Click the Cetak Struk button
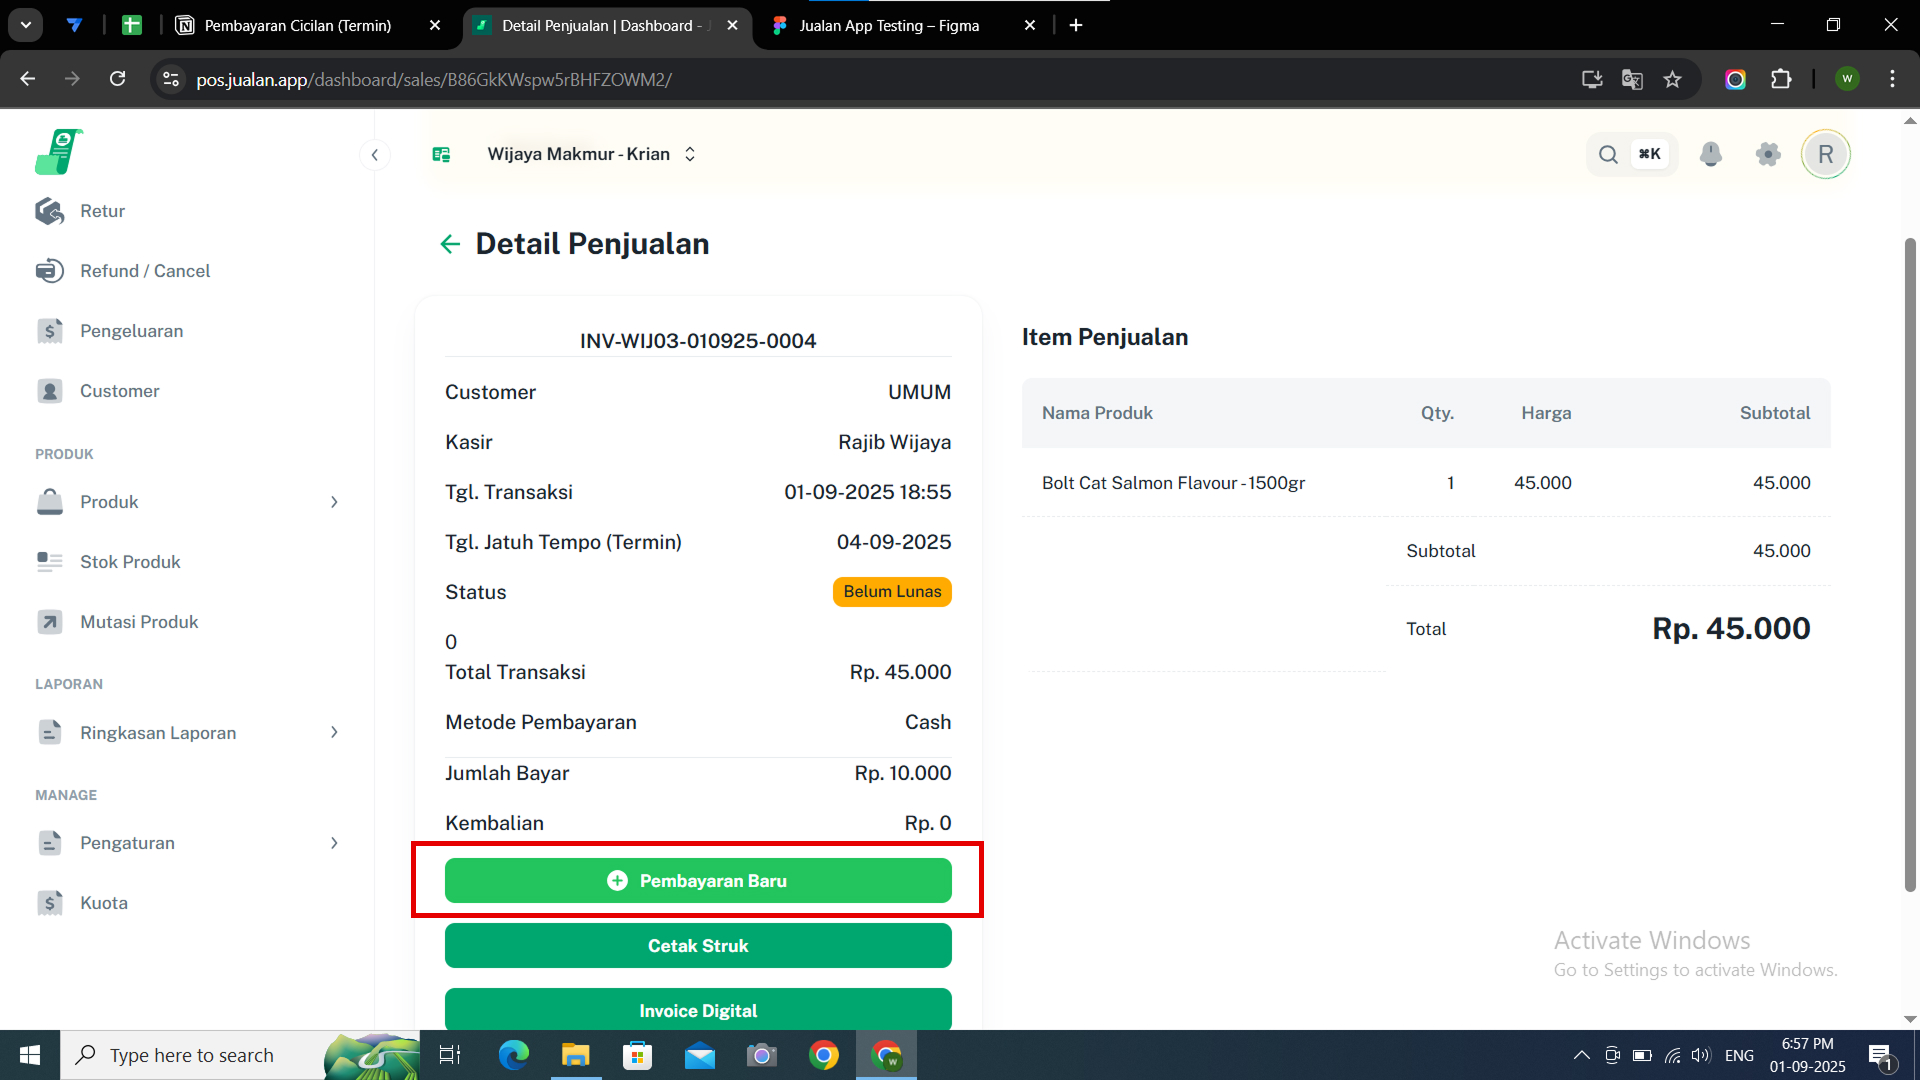The image size is (1920, 1080). [x=697, y=946]
